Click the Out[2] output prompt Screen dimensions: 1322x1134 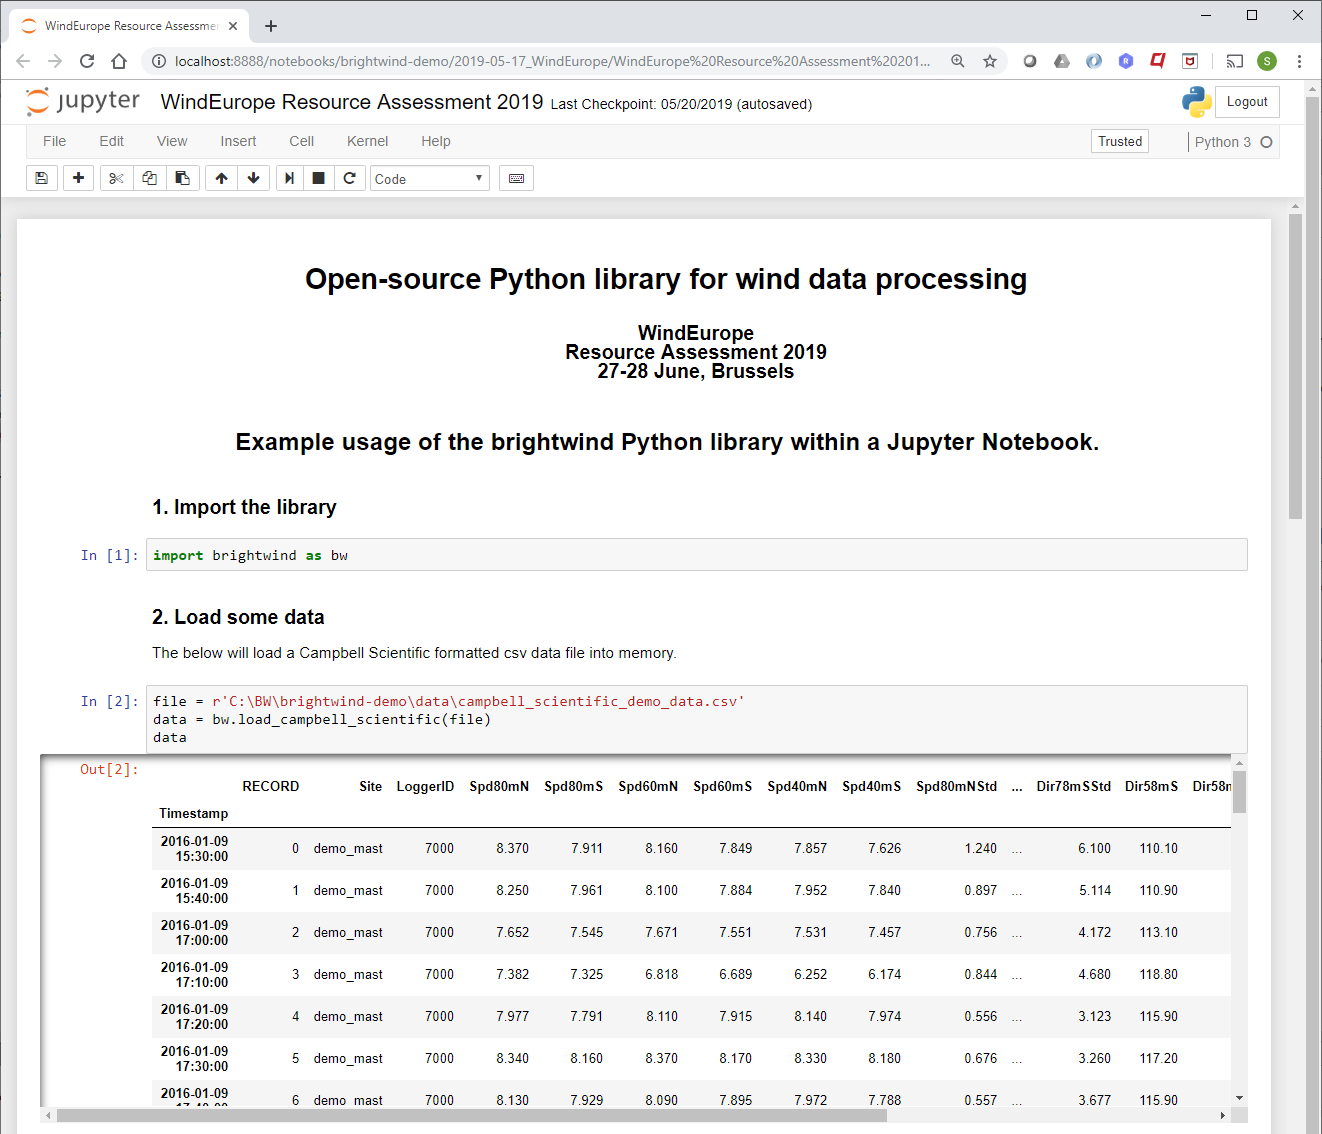(x=109, y=769)
